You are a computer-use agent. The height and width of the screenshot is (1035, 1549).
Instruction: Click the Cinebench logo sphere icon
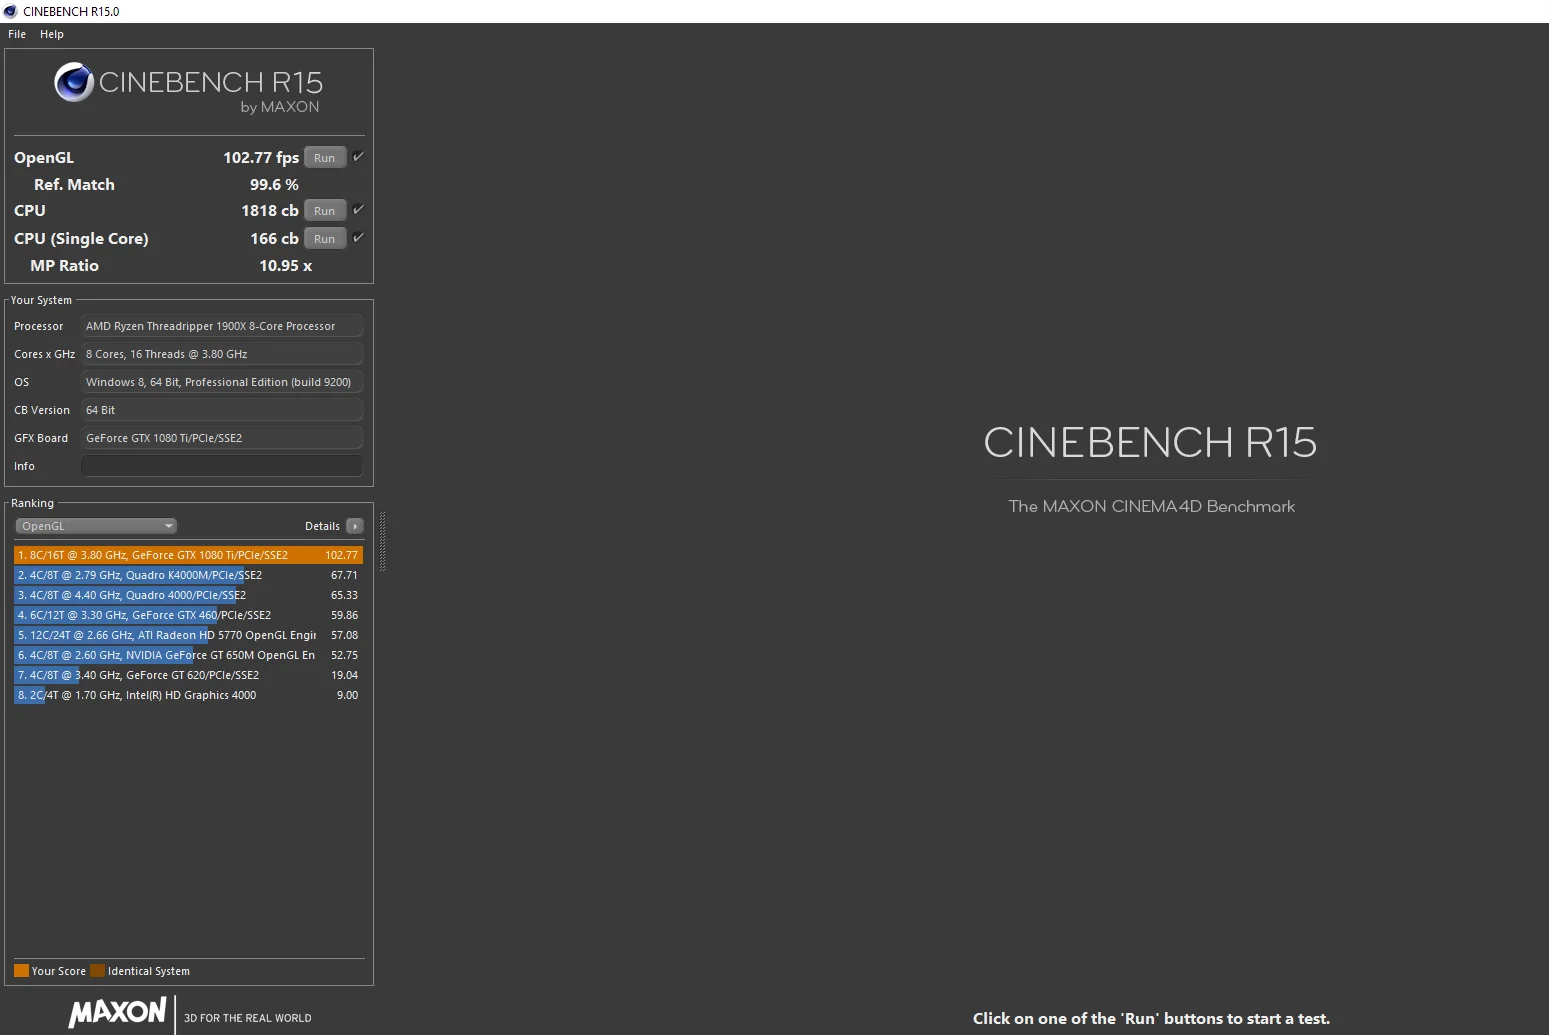point(74,83)
